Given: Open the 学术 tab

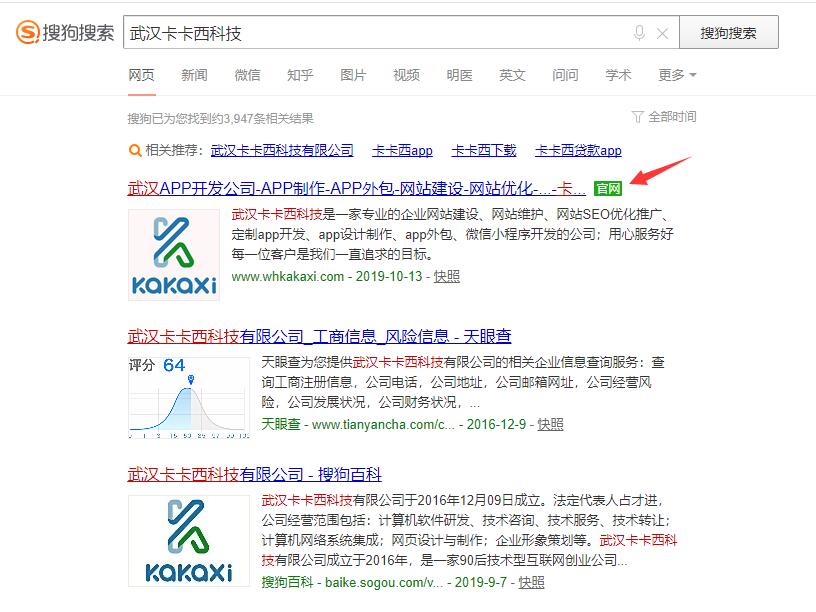Looking at the screenshot, I should (x=618, y=75).
